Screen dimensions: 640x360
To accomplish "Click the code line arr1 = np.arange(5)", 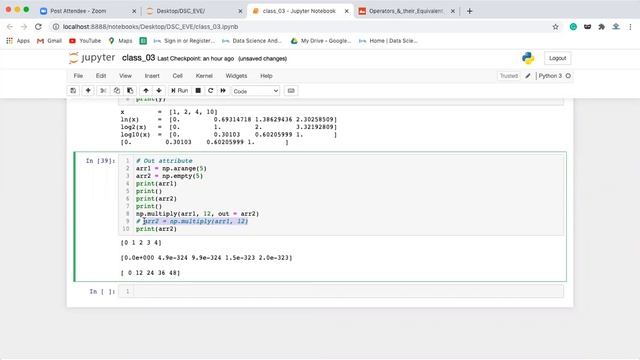I will point(171,169).
